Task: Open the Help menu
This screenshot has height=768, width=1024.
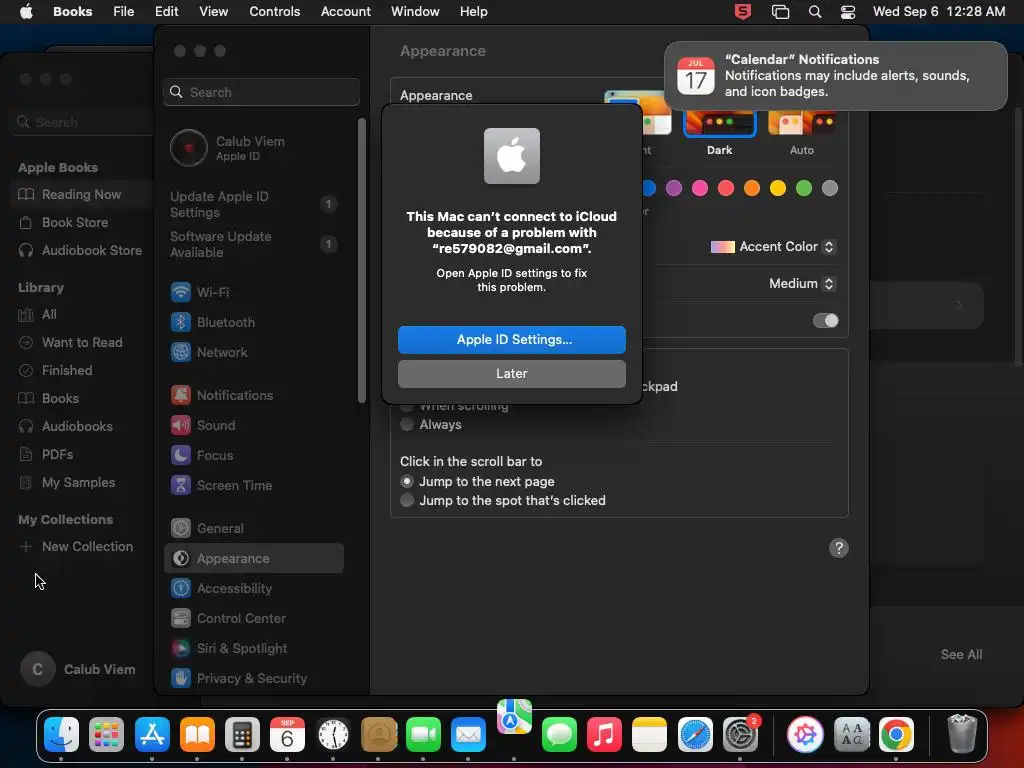Action: 473,12
